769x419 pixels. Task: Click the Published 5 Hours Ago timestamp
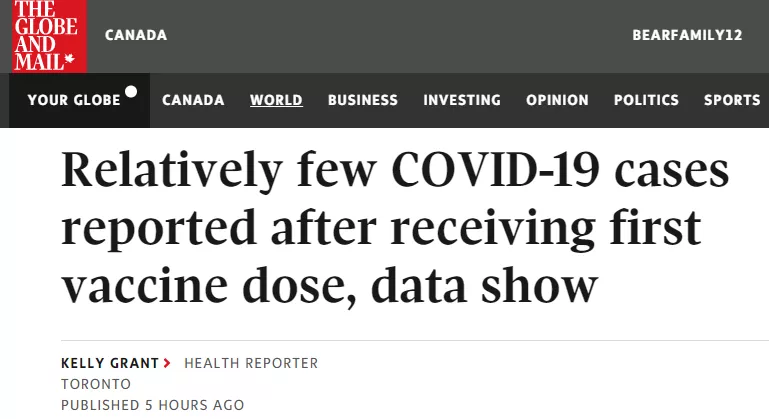pyautogui.click(x=152, y=405)
